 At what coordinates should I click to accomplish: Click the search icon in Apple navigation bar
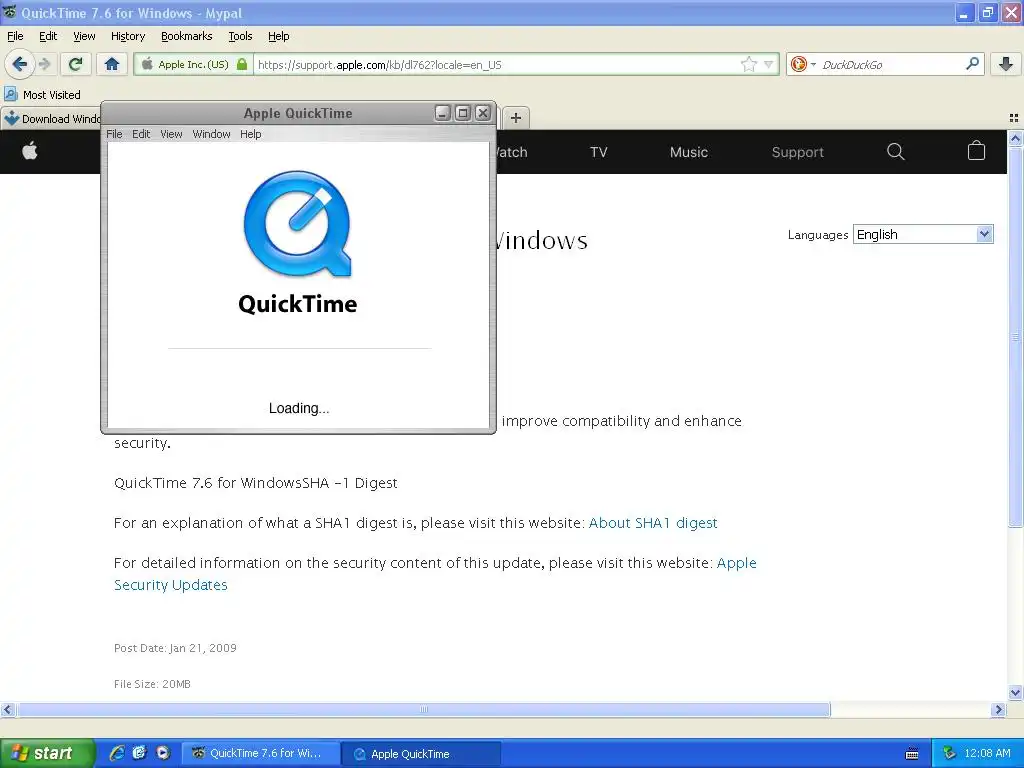point(895,152)
